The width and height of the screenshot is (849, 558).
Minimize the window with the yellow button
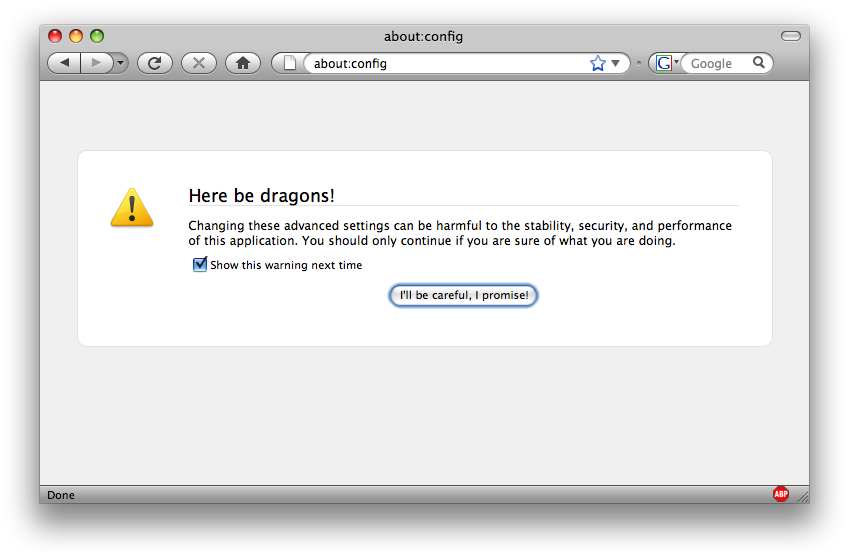76,36
